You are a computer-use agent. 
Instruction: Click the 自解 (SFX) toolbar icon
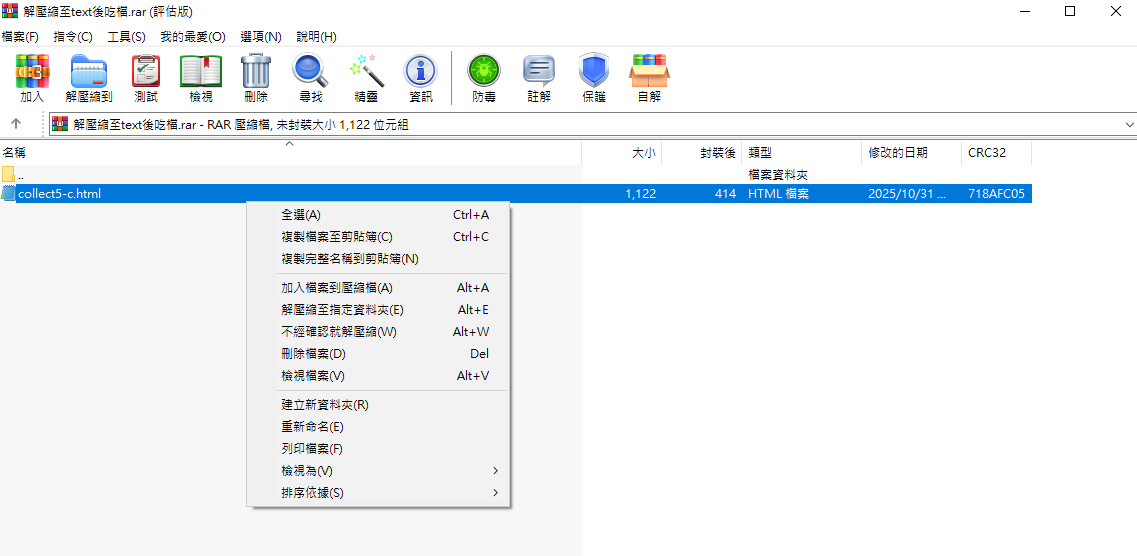pos(649,78)
